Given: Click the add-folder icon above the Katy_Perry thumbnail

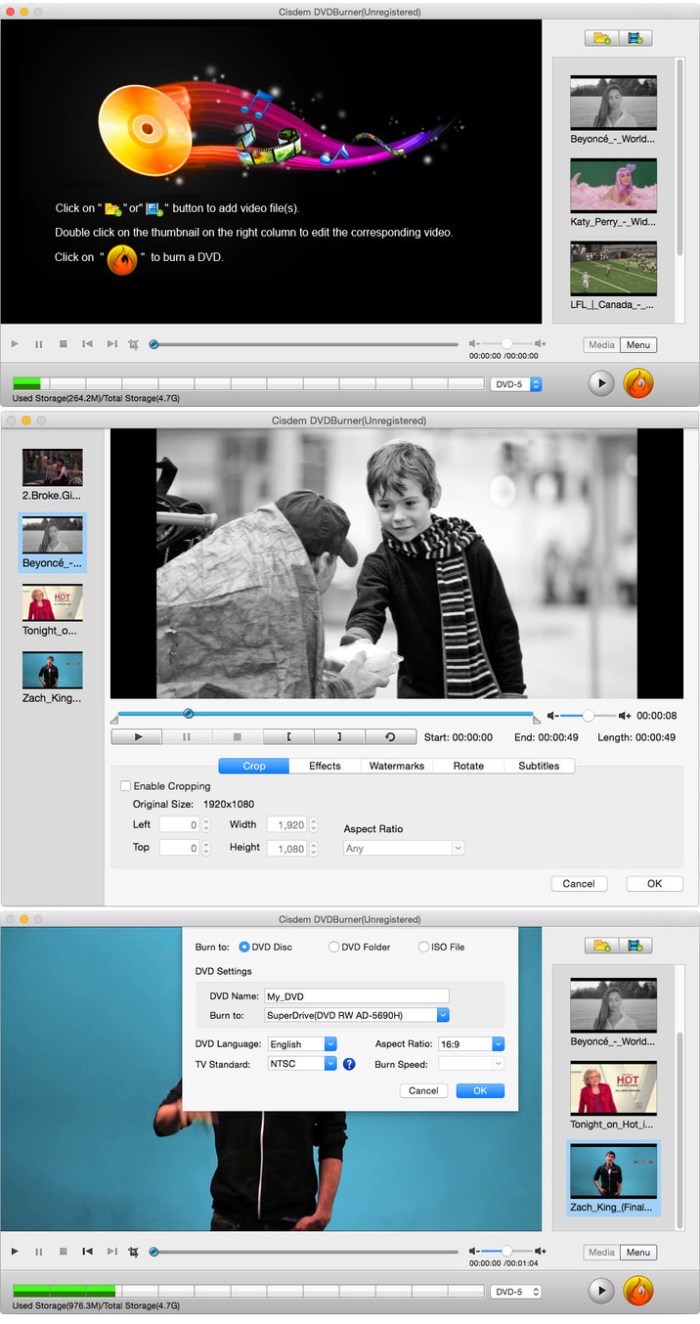Looking at the screenshot, I should [602, 38].
